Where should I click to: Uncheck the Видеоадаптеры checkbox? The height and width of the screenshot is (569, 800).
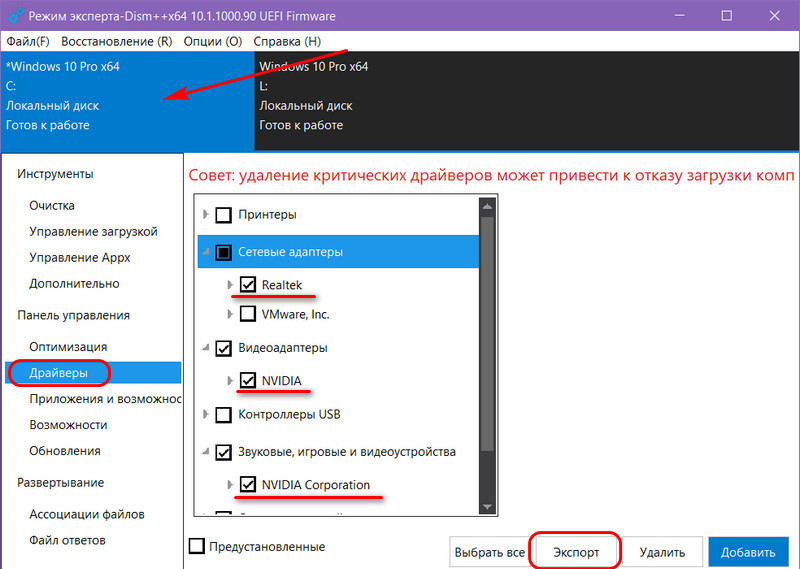coord(223,349)
